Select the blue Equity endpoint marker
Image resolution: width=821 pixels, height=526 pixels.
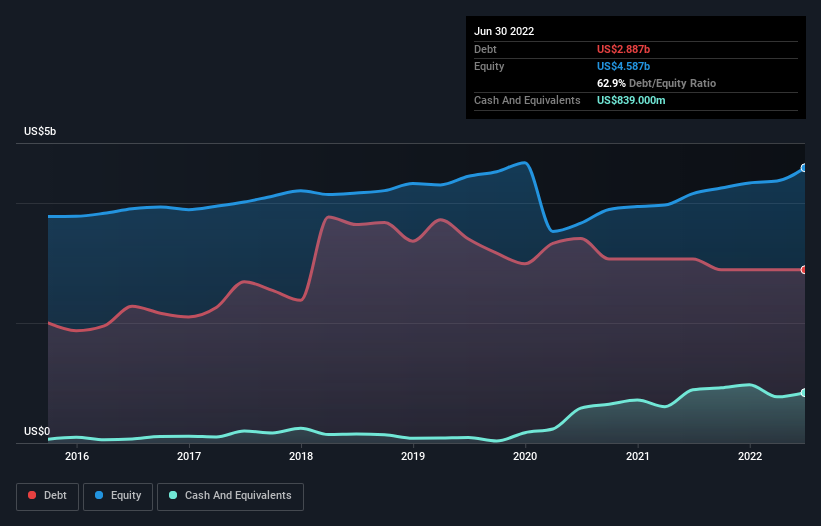tap(804, 168)
